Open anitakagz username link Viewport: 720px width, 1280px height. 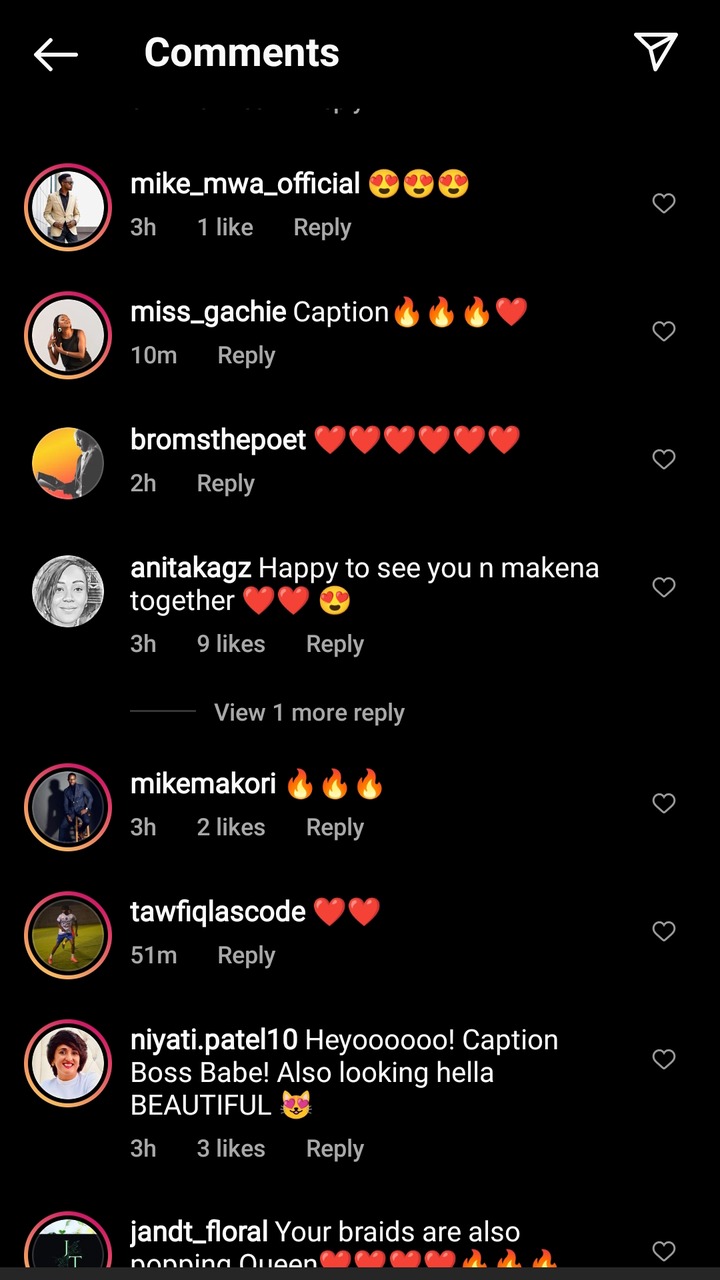[x=191, y=568]
